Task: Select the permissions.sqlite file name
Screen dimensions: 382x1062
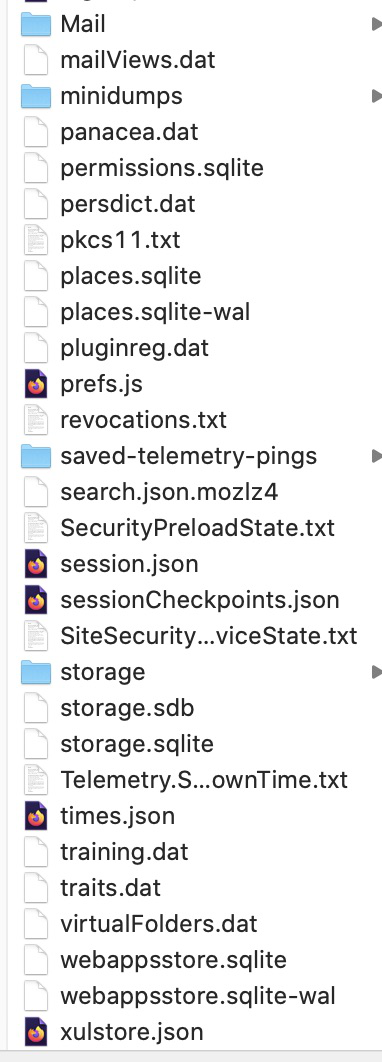Action: point(162,168)
